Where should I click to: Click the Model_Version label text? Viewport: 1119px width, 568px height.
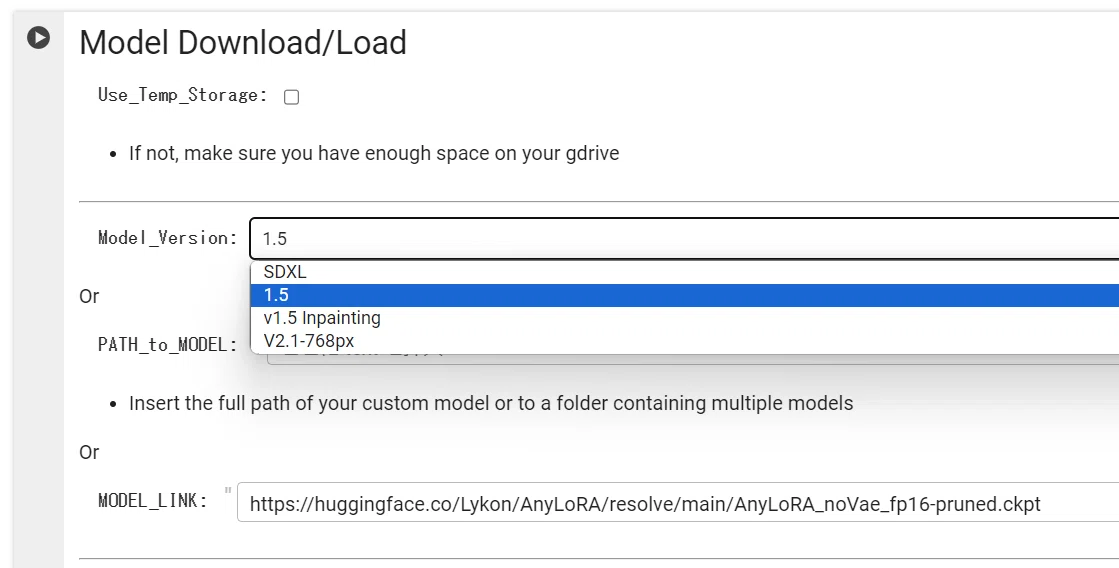point(168,238)
